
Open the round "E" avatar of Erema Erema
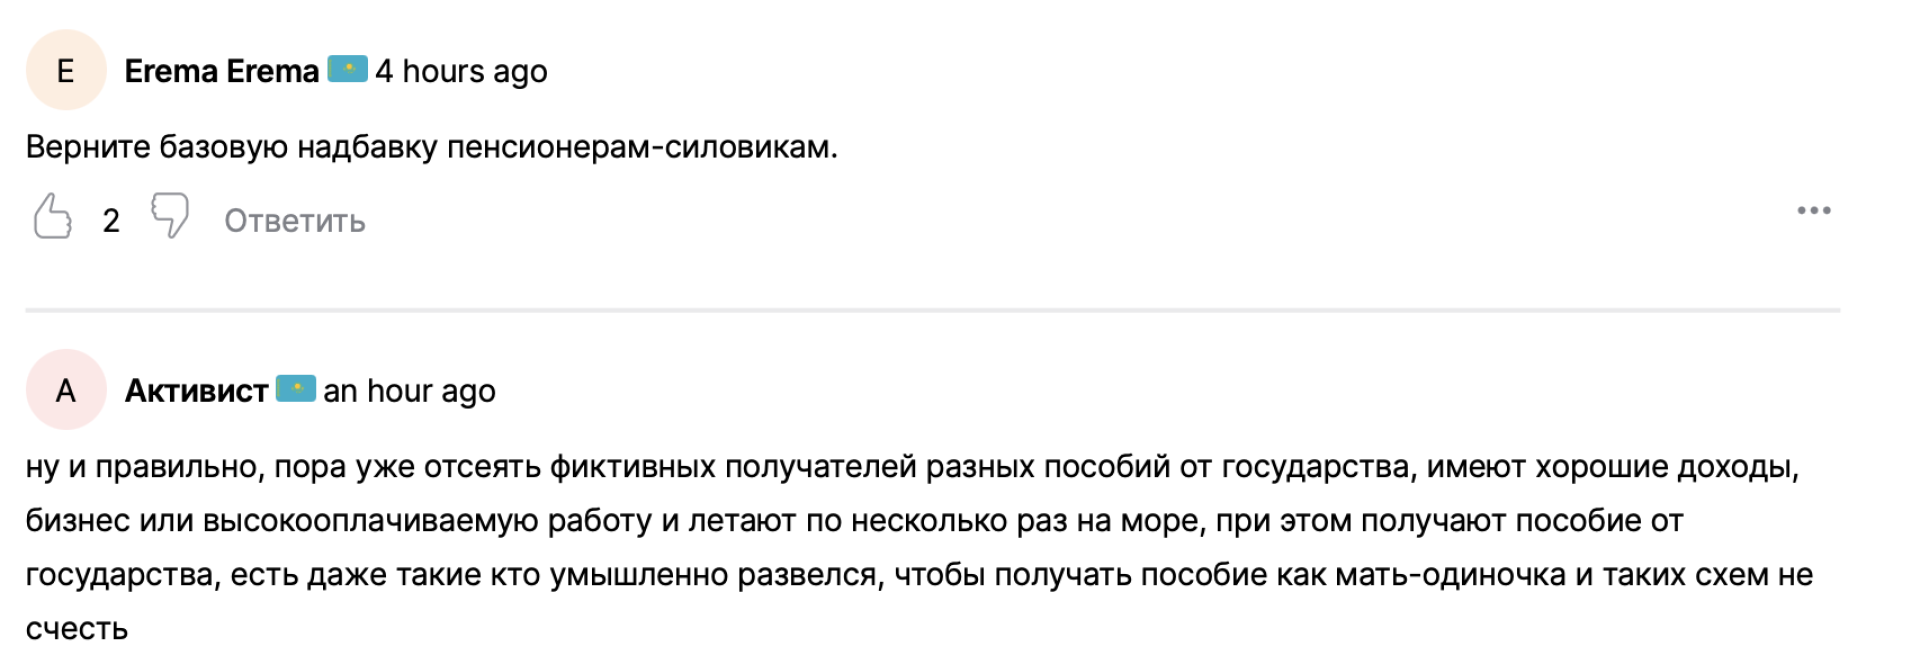click(x=66, y=70)
